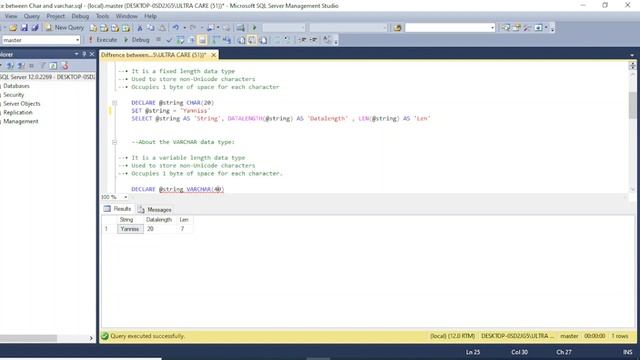Screen dimensions: 640x360
Task: Click the vertical scrollbar in editor
Action: [x=632, y=105]
